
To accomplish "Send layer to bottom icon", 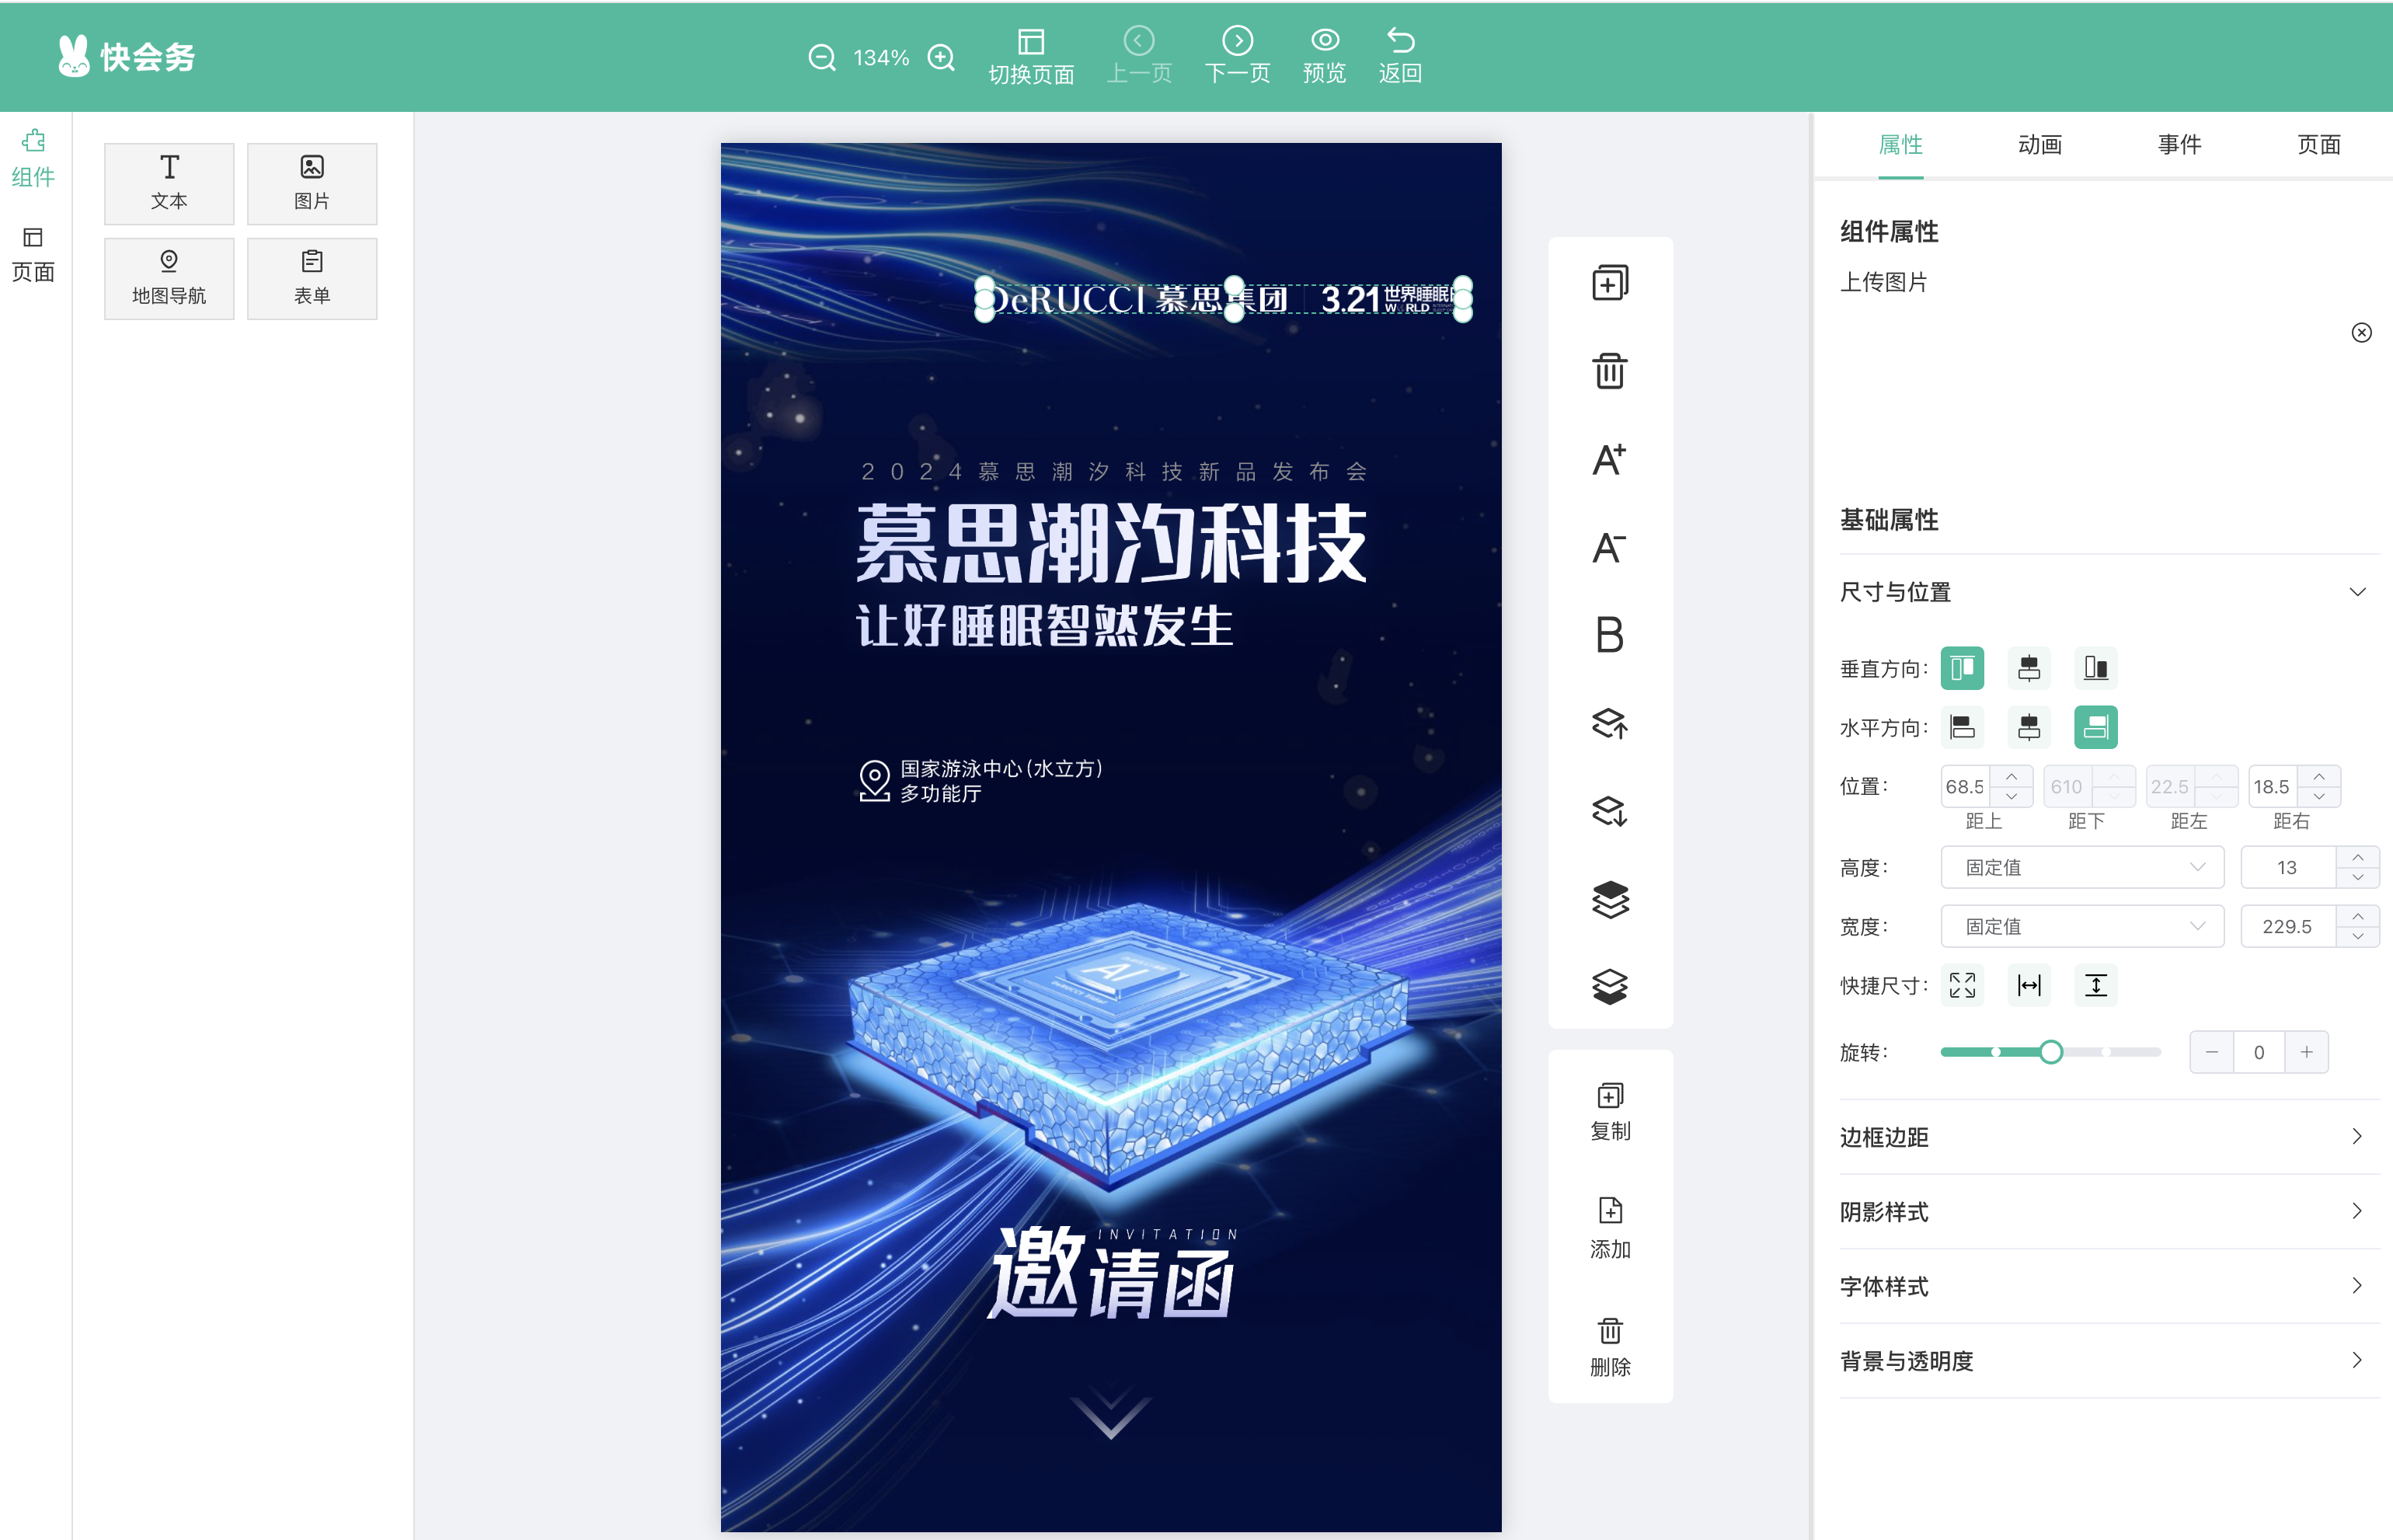I will pyautogui.click(x=1610, y=987).
